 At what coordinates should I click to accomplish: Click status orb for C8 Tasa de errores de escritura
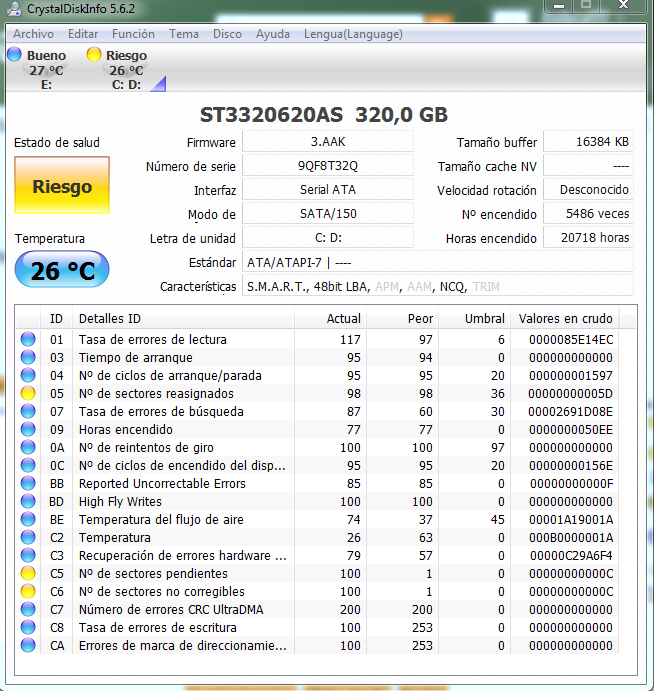(28, 627)
